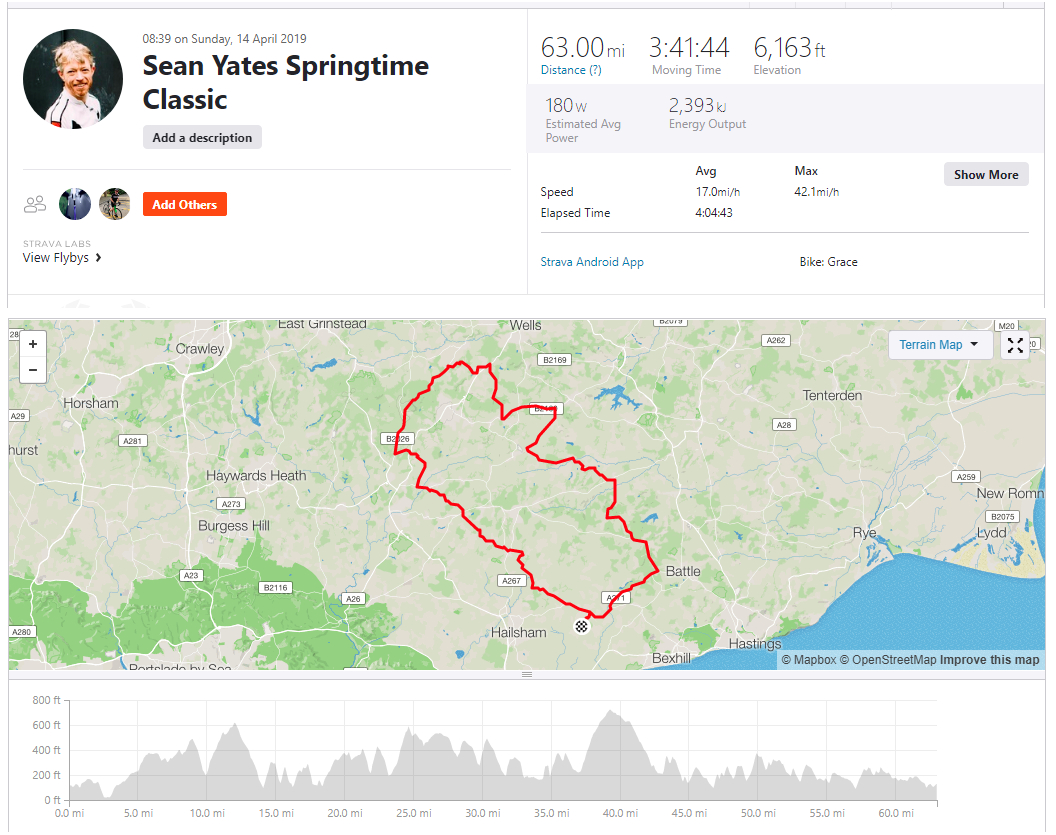
Task: Open second tagged athlete avatar
Action: tap(114, 204)
